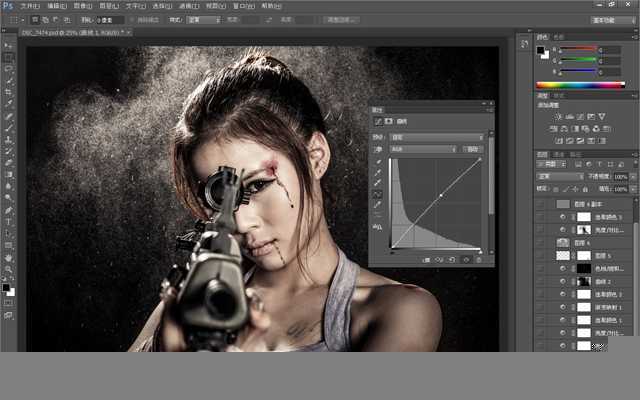This screenshot has width=640, height=400.
Task: Click the foreground color swatch in Color panel
Action: 540,50
